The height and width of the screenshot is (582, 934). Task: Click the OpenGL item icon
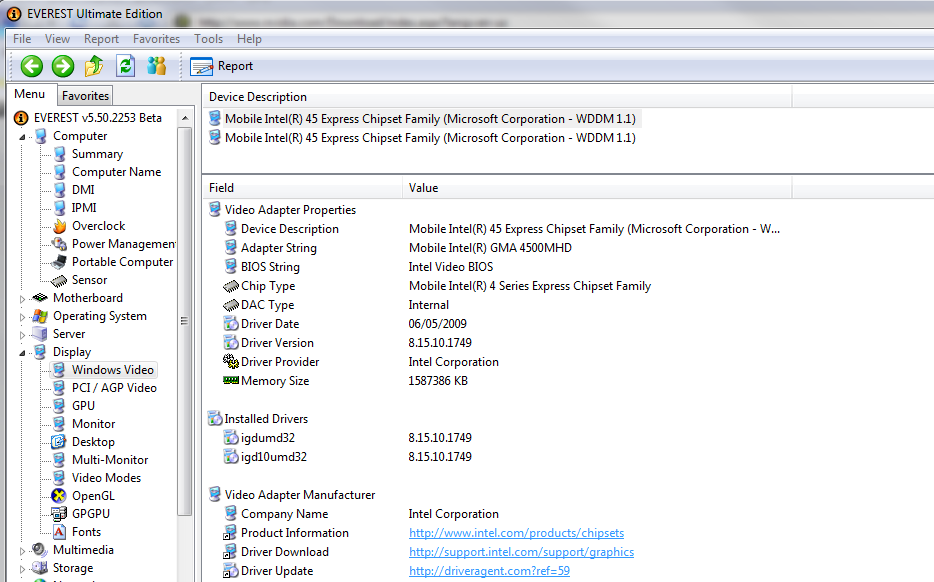click(59, 496)
